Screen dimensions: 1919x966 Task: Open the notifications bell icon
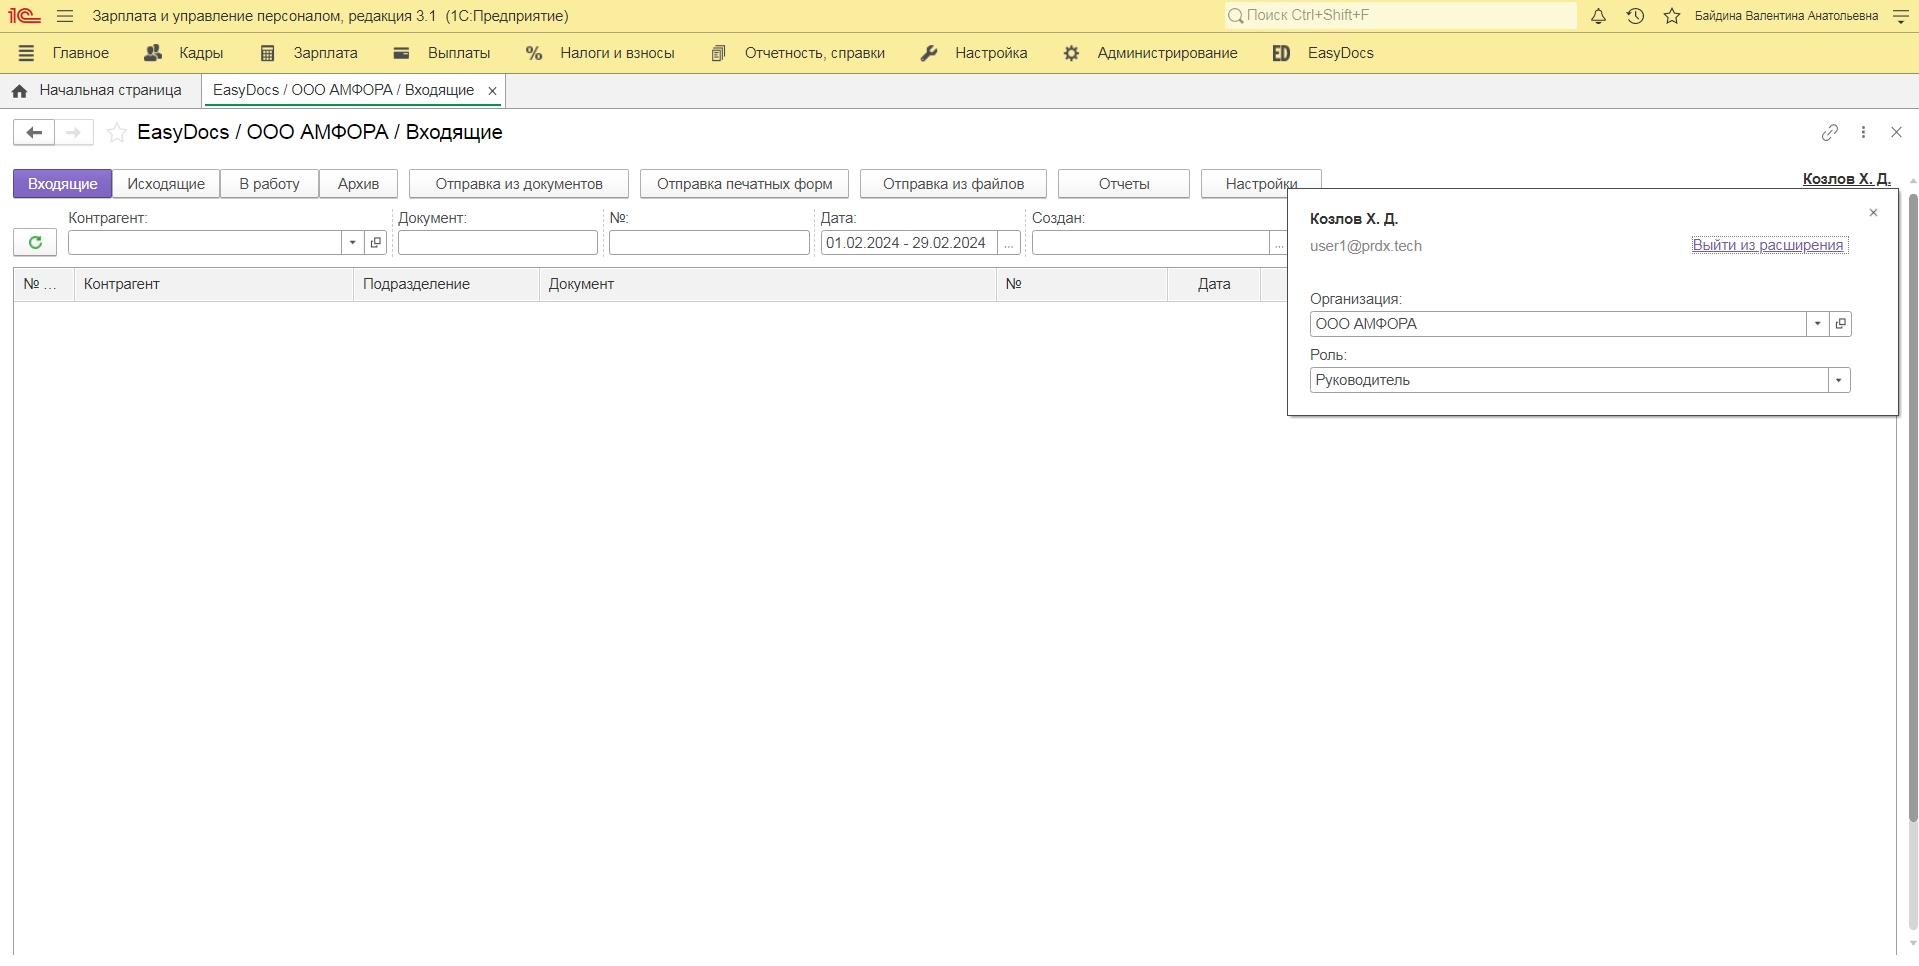tap(1598, 16)
